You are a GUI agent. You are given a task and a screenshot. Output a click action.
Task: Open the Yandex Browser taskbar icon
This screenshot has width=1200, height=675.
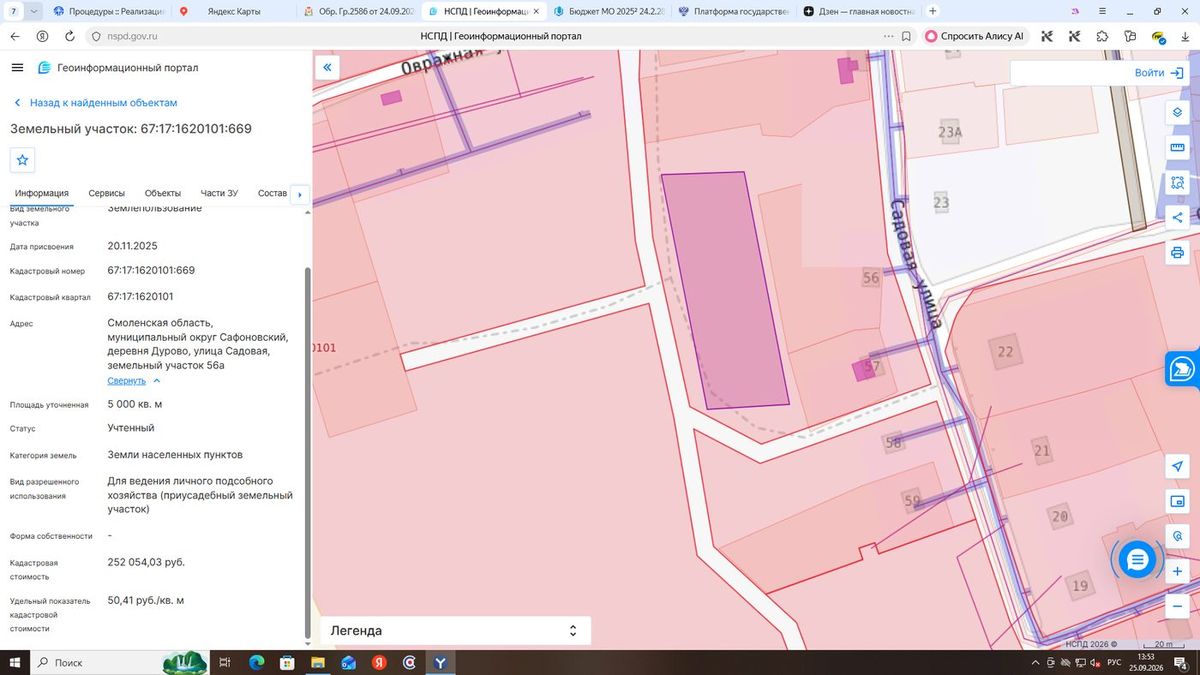[439, 662]
